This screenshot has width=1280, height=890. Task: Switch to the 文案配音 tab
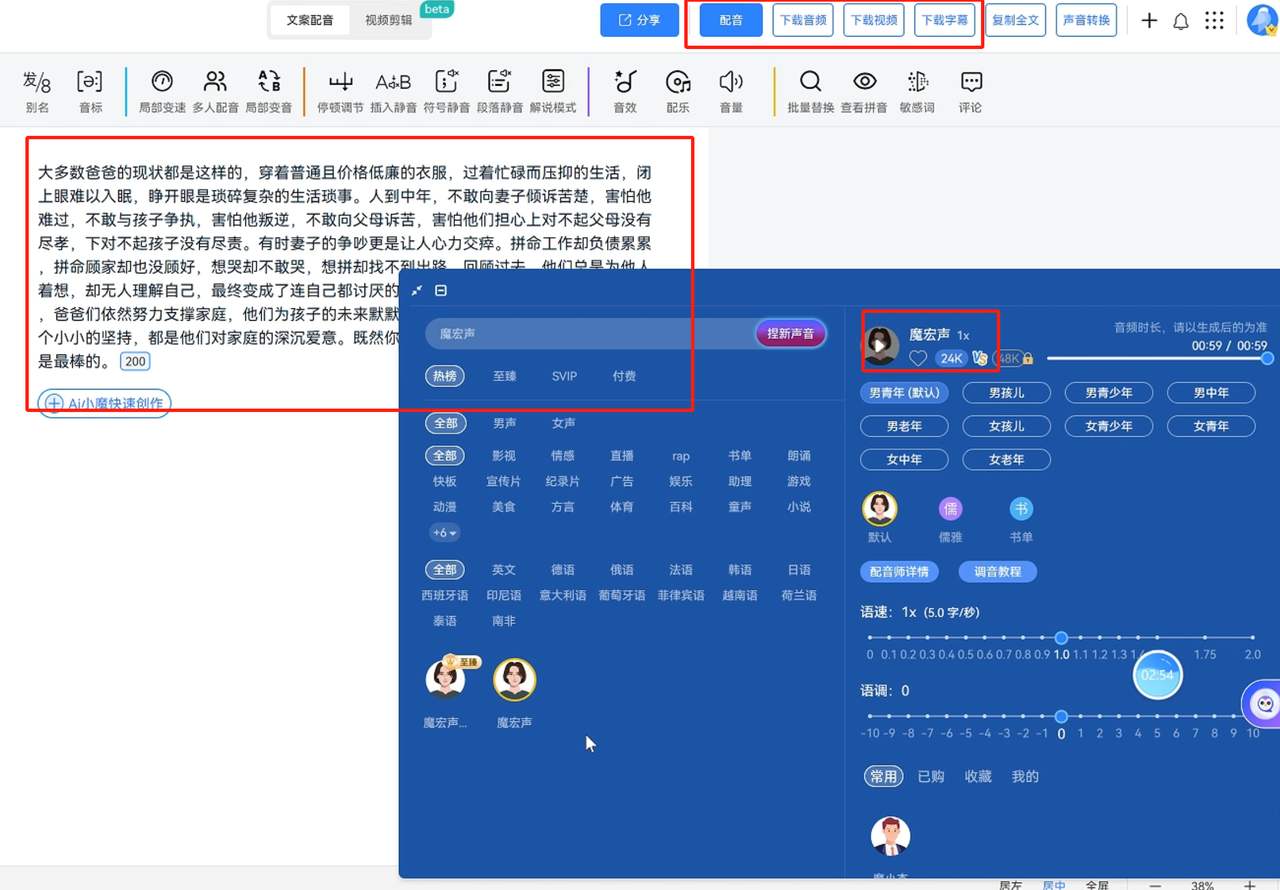pos(309,20)
